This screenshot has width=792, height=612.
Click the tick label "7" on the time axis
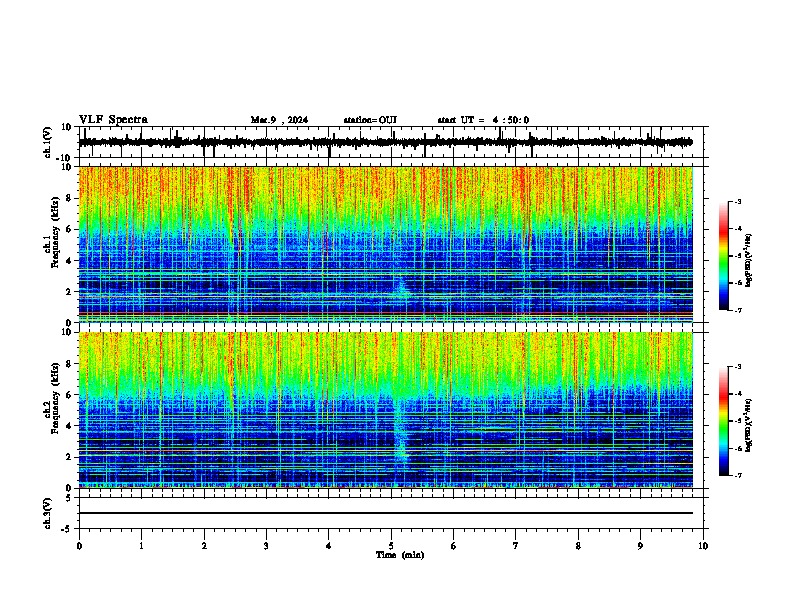click(x=516, y=546)
